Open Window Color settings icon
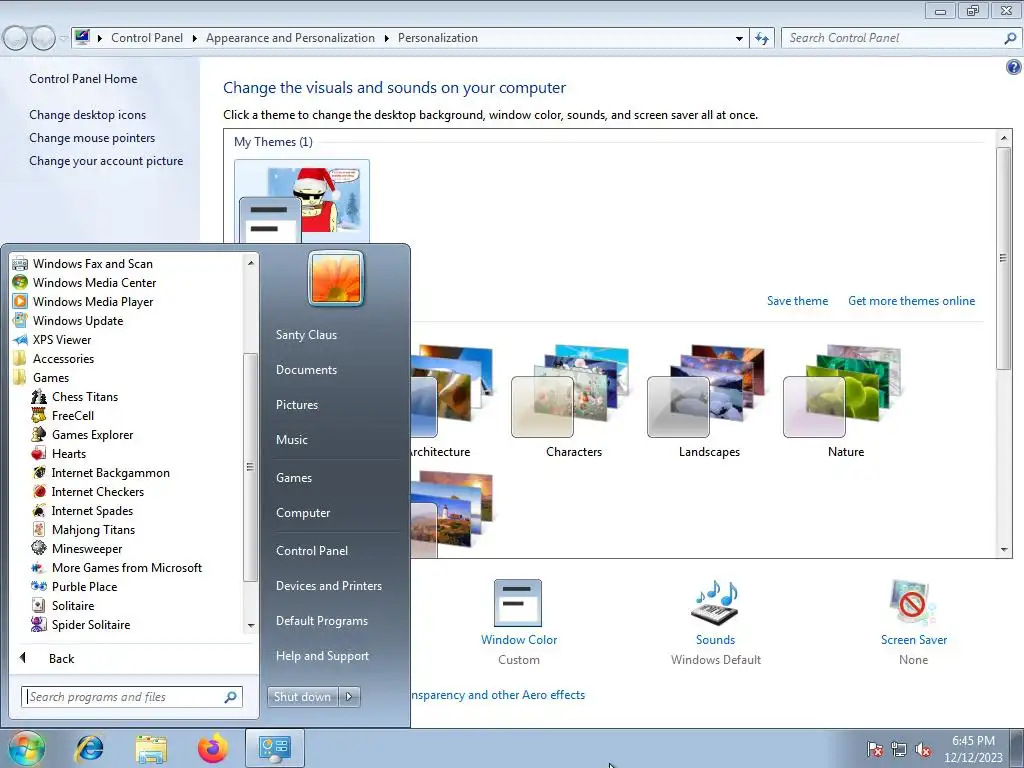Image resolution: width=1024 pixels, height=768 pixels. [x=518, y=603]
